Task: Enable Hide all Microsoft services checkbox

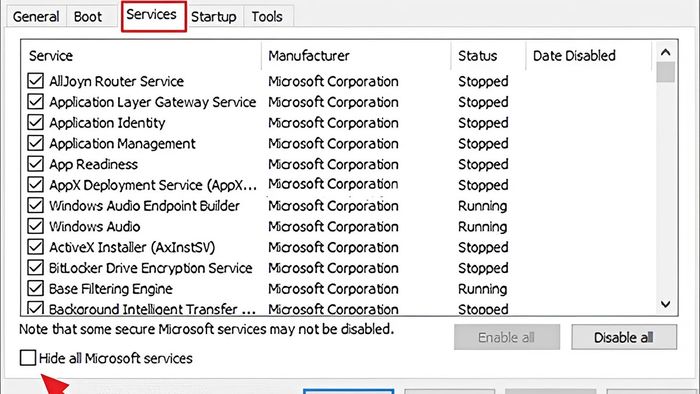Action: 28,357
